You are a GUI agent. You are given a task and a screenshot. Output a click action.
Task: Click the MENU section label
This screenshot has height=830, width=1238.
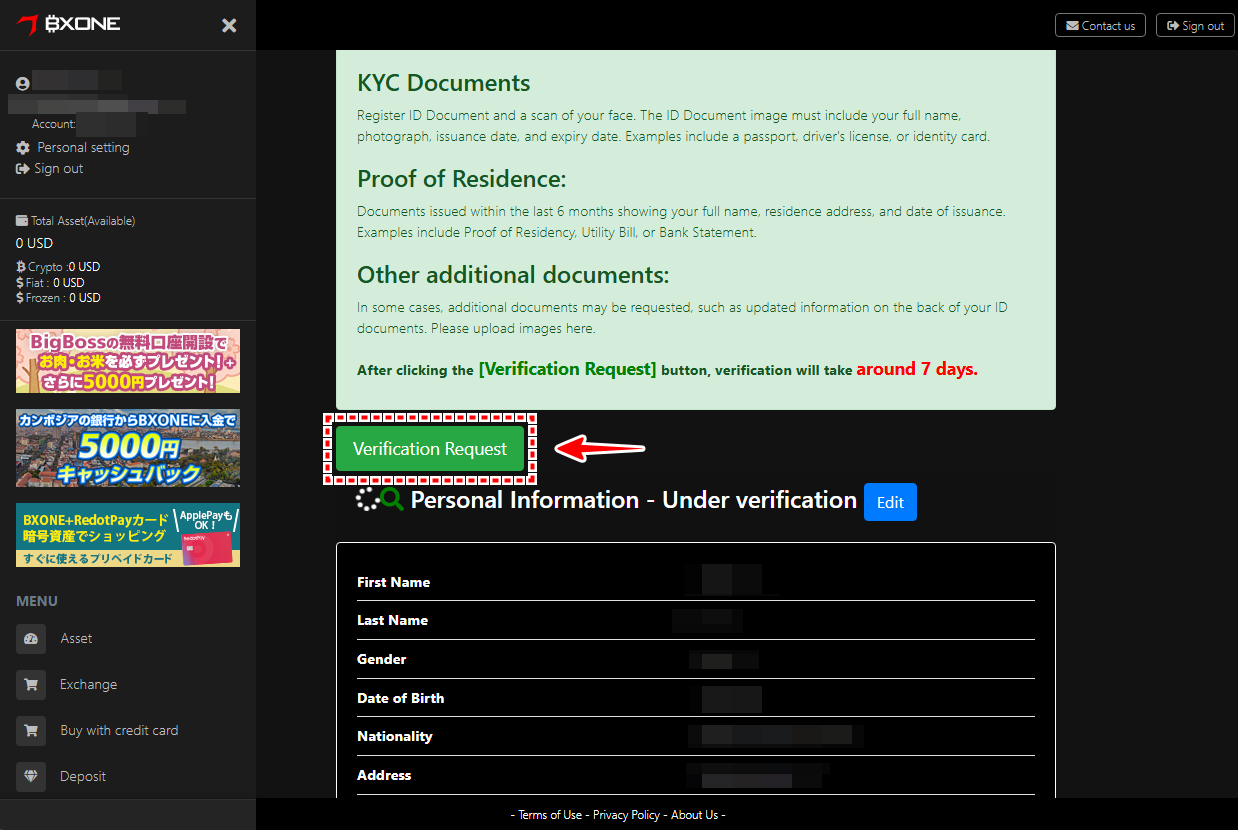37,601
